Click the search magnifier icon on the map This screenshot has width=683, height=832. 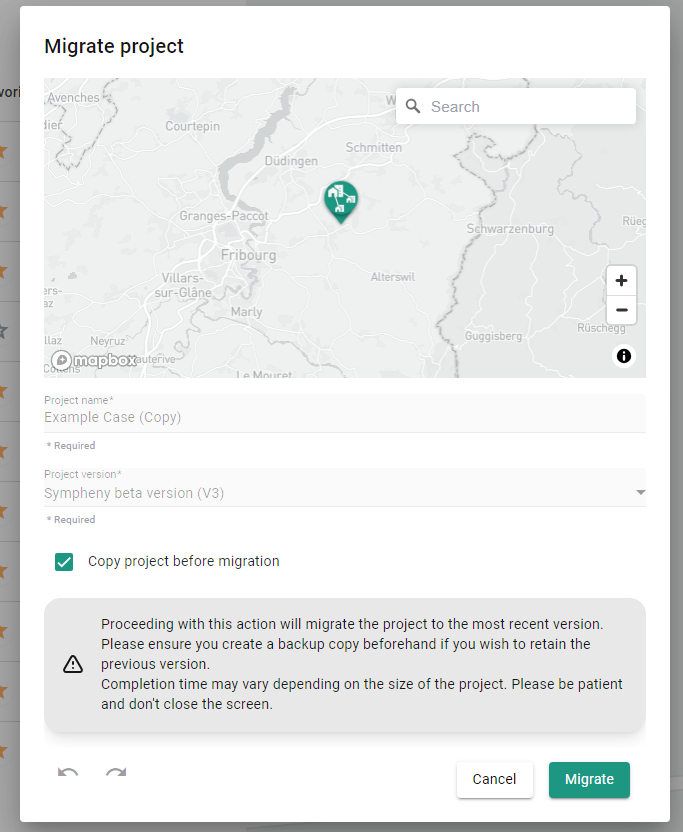pyautogui.click(x=413, y=107)
